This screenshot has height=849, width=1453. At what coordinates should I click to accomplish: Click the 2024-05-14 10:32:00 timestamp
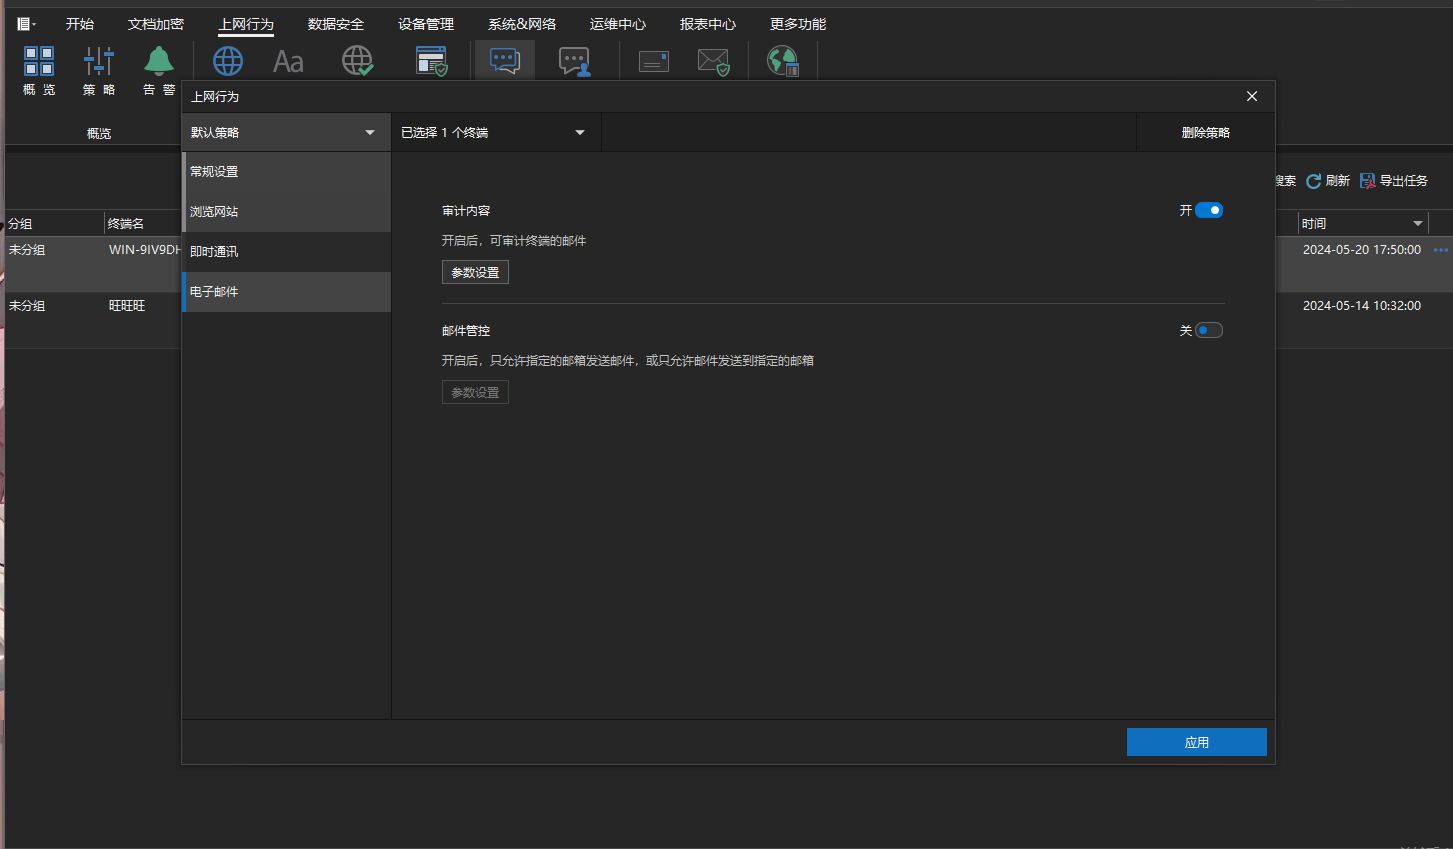point(1362,306)
